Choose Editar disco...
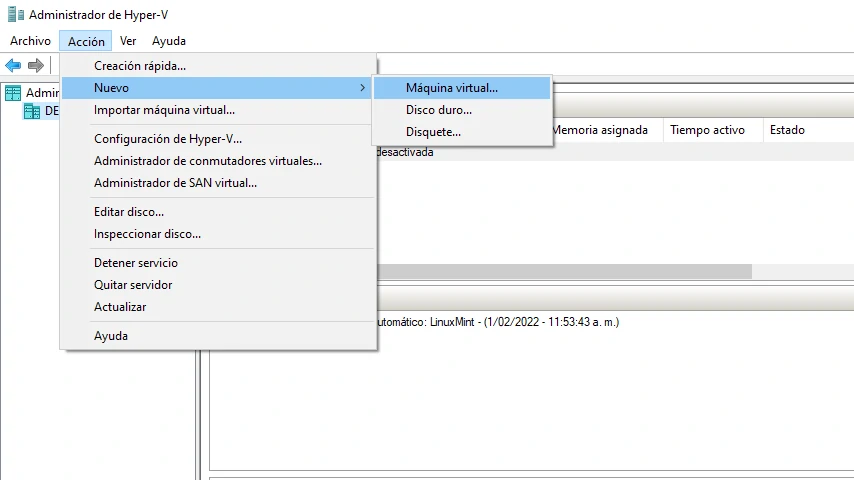 [x=218, y=212]
